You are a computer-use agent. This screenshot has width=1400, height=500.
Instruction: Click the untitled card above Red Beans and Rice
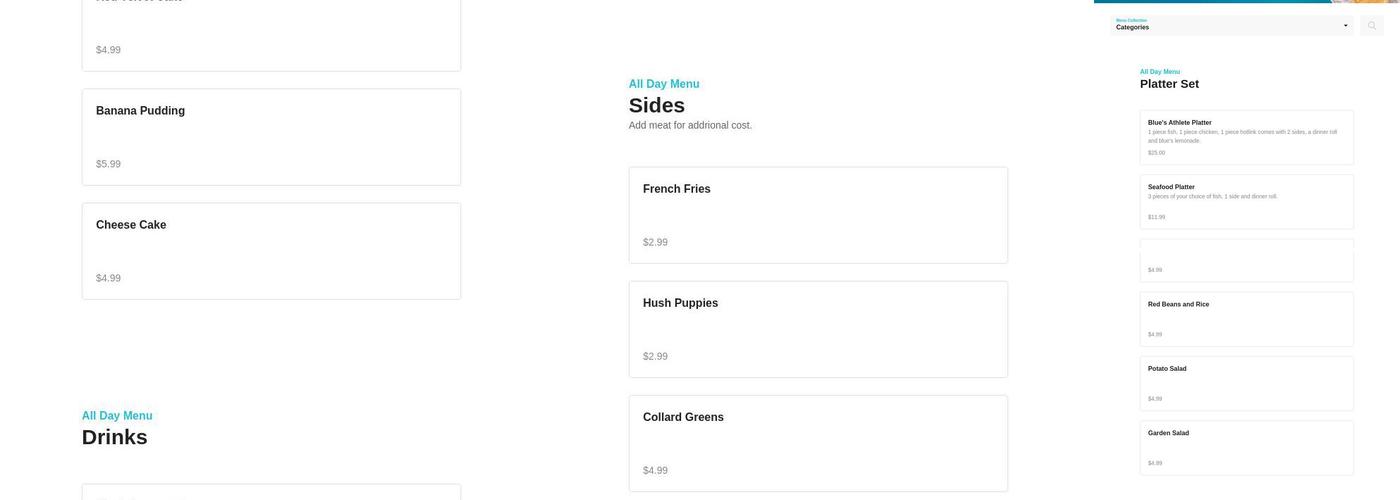tap(1246, 260)
